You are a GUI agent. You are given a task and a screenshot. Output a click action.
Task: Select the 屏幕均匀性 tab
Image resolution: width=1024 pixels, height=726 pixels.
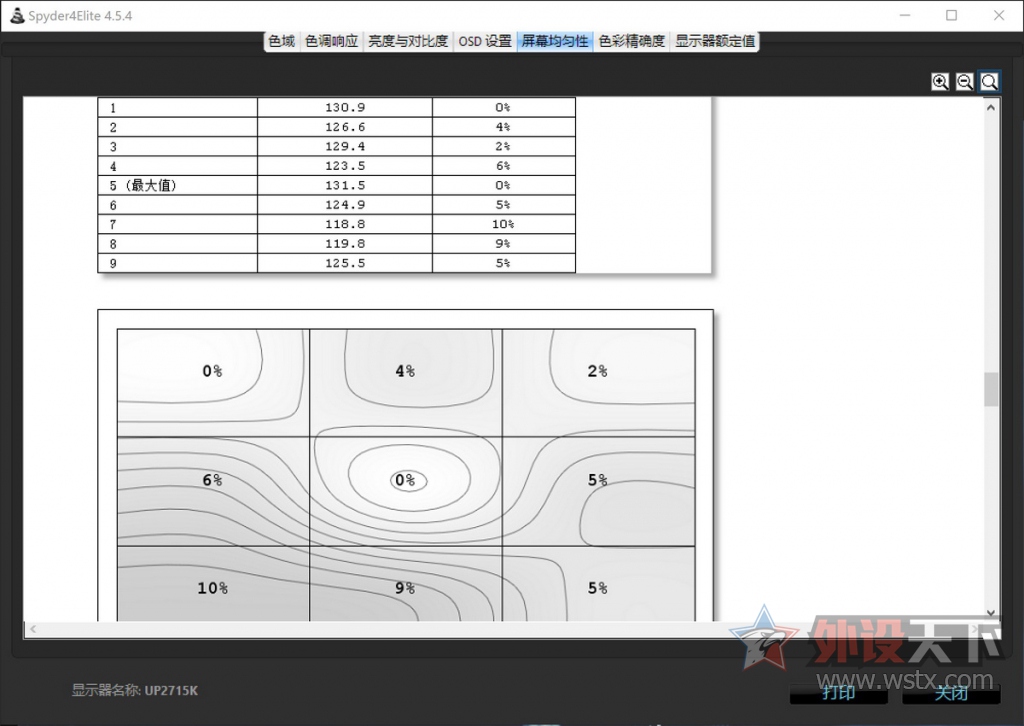click(555, 41)
